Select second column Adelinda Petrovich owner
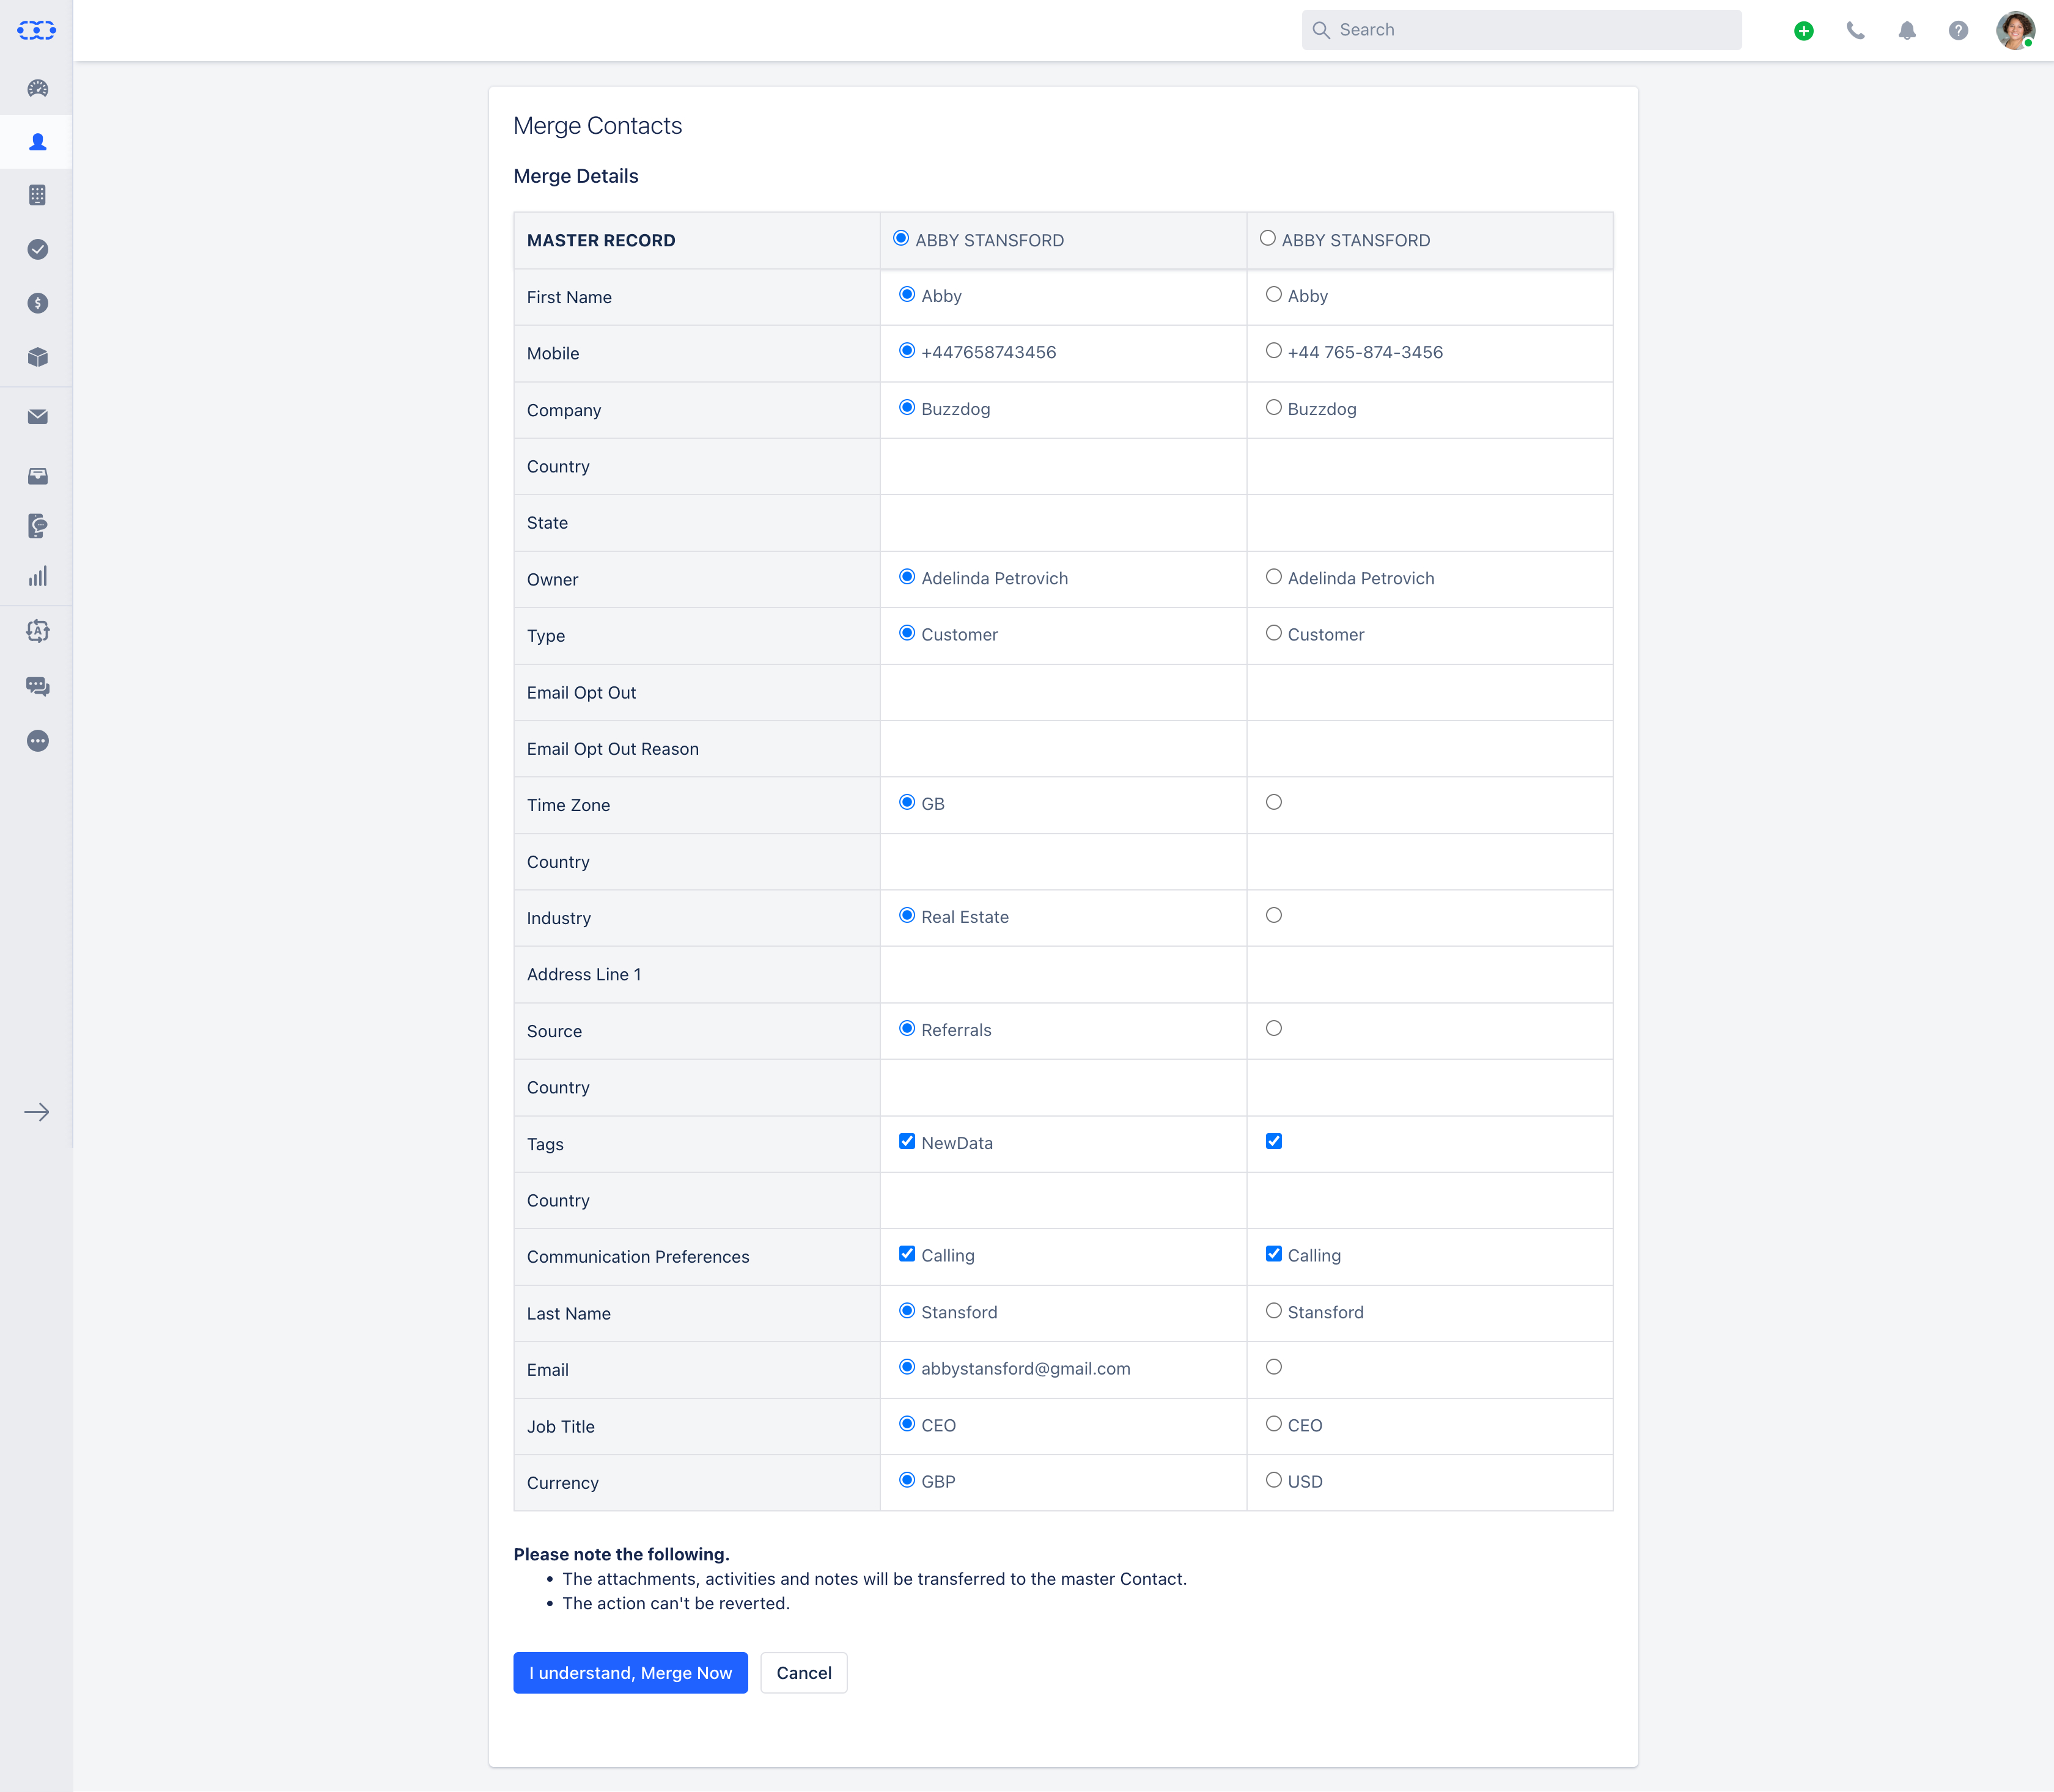This screenshot has width=2054, height=1792. (x=1273, y=577)
